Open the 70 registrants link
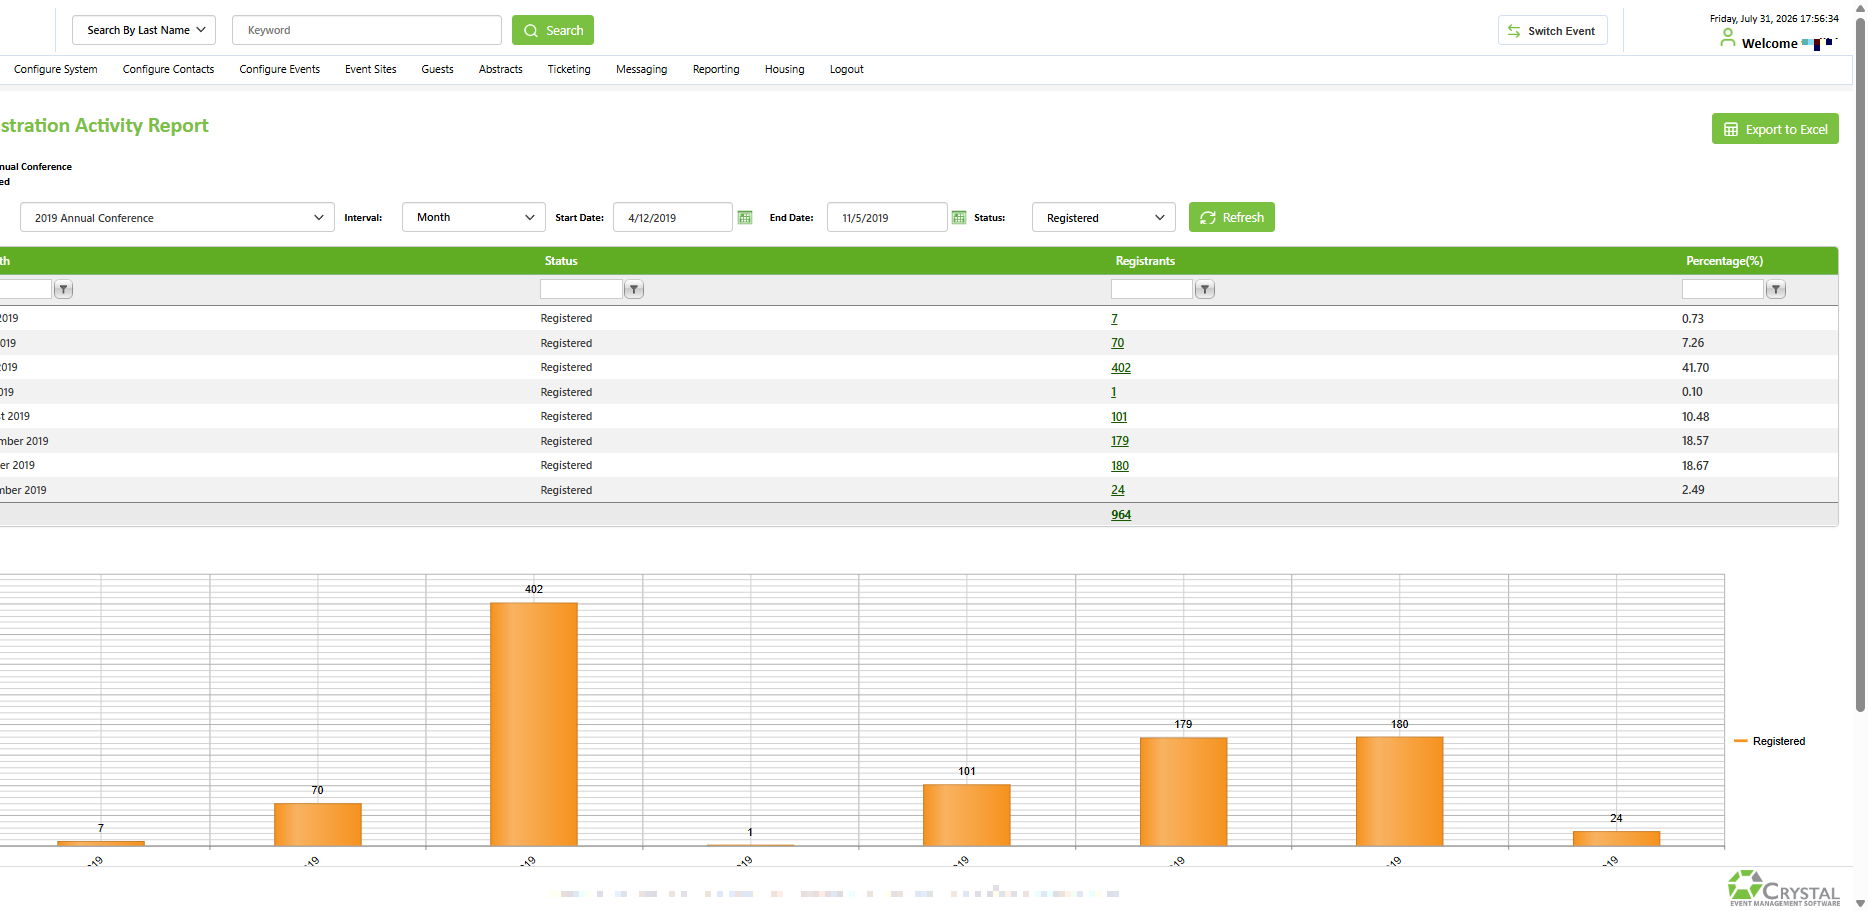 1118,343
